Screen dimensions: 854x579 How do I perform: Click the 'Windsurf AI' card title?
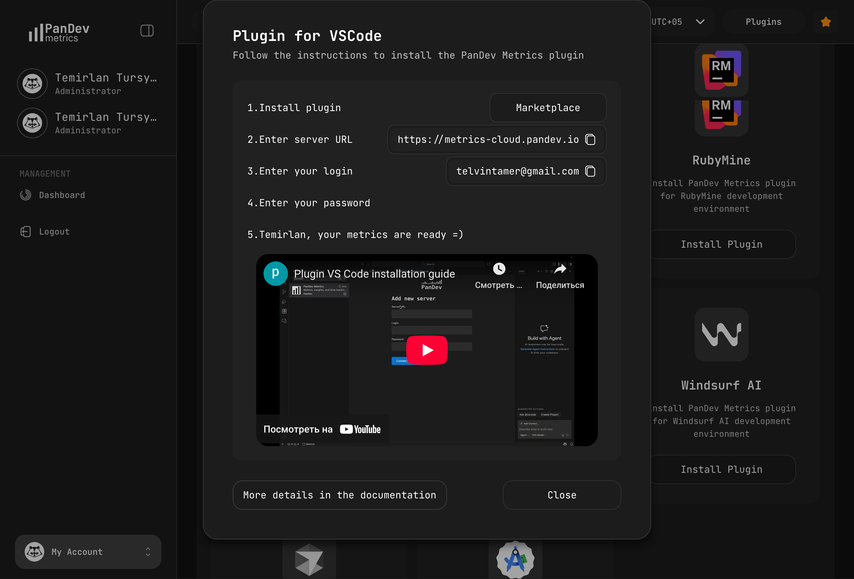coord(721,386)
